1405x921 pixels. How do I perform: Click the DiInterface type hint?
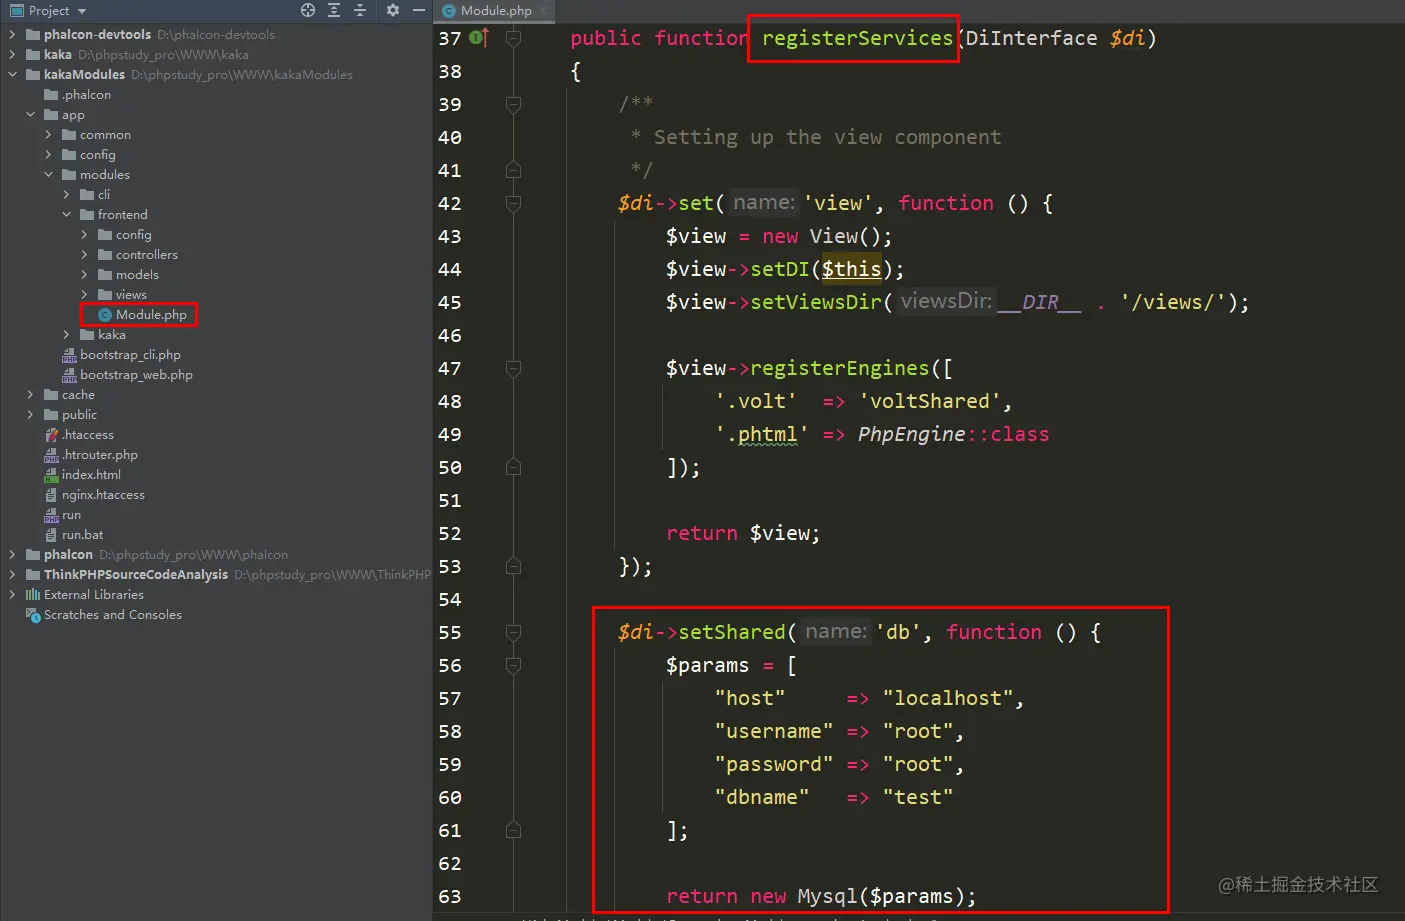[1031, 38]
